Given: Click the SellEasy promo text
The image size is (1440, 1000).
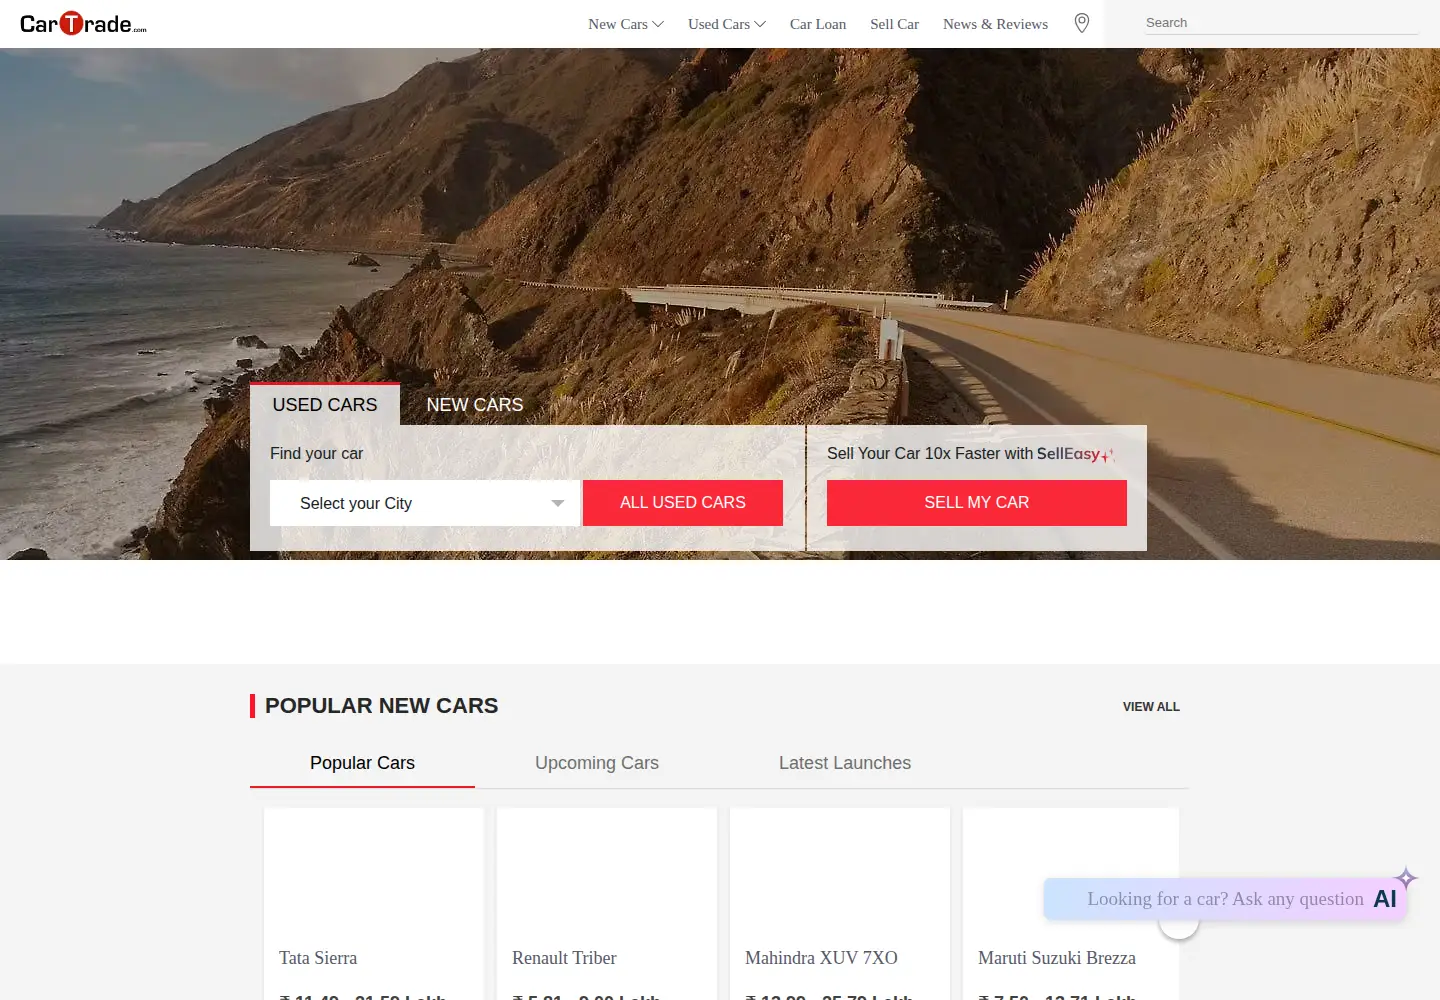Looking at the screenshot, I should coord(970,454).
